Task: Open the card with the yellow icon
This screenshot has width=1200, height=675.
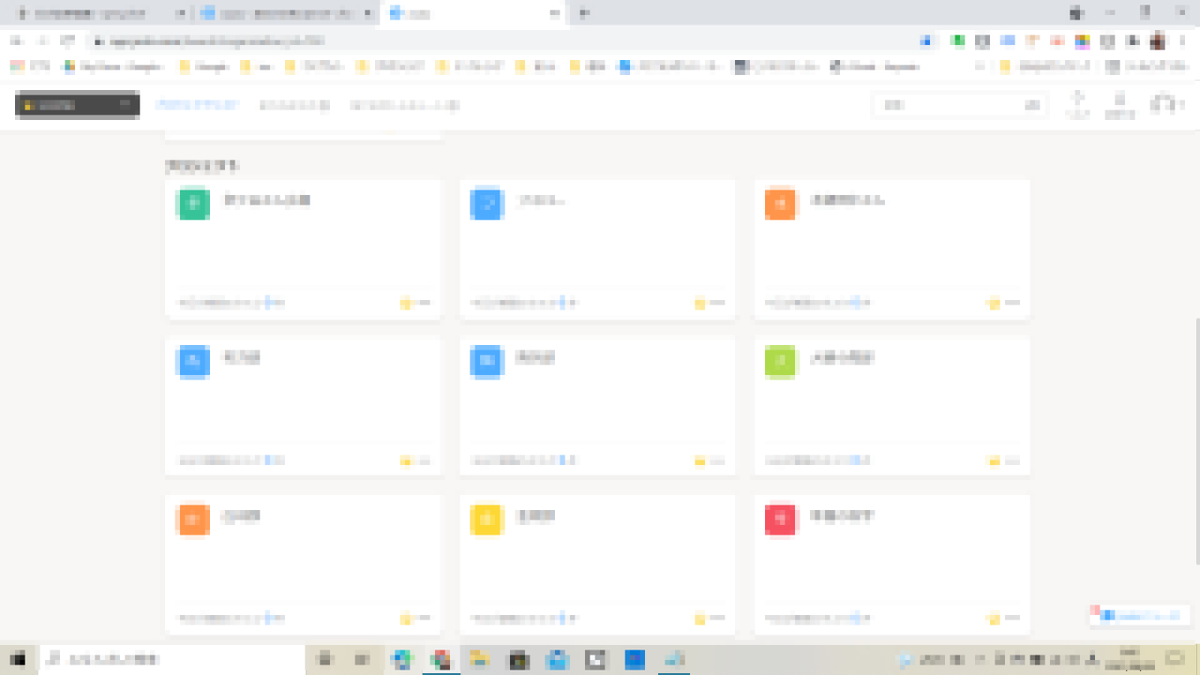Action: pos(597,563)
